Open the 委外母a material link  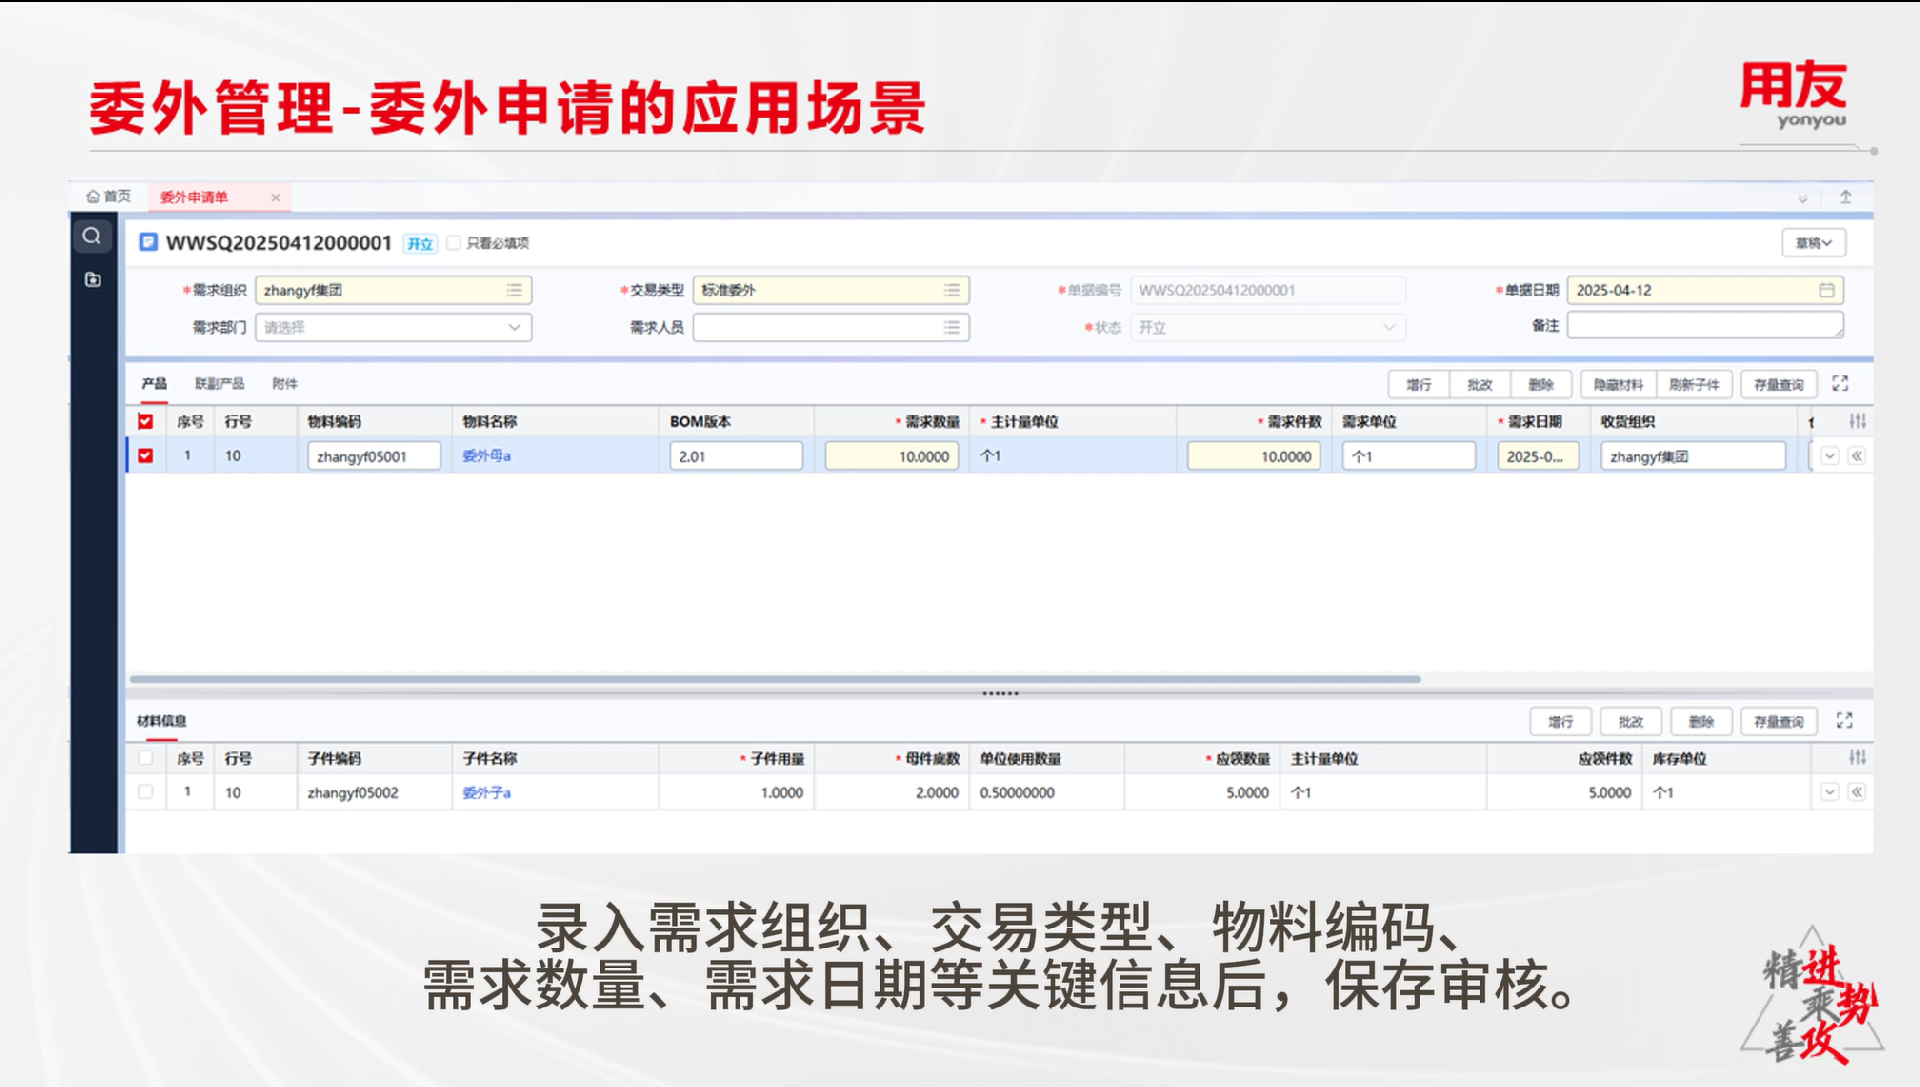pyautogui.click(x=486, y=456)
